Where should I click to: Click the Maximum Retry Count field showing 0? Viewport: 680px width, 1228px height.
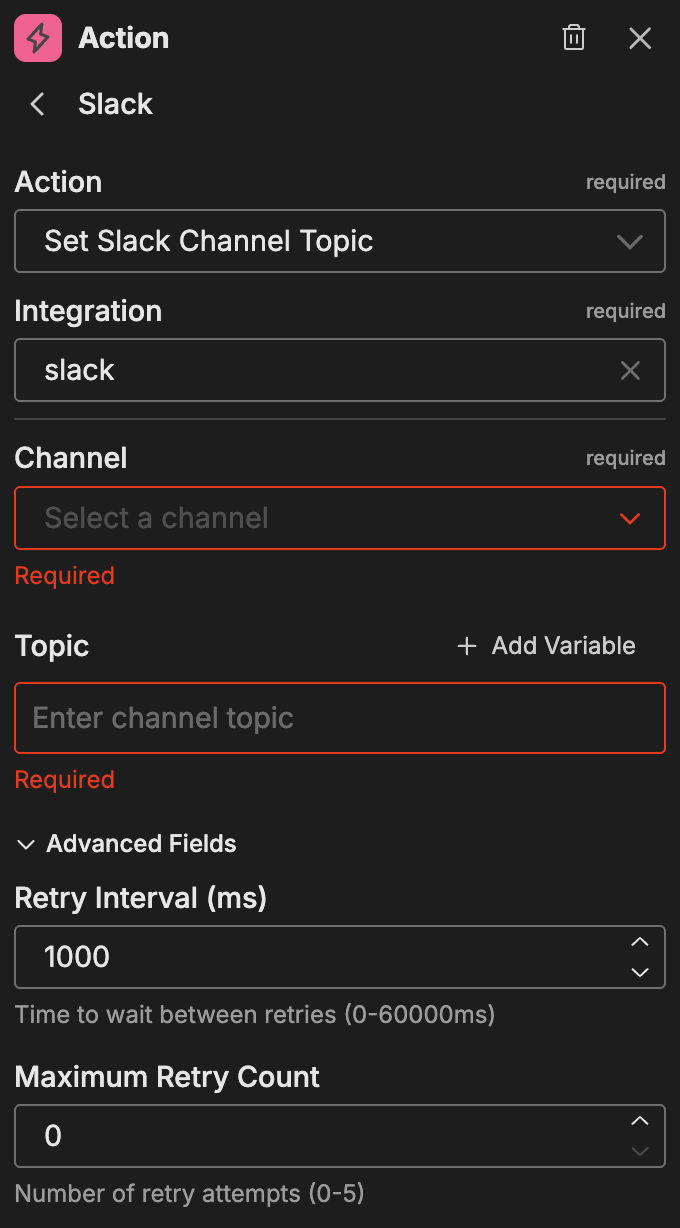[300, 1135]
